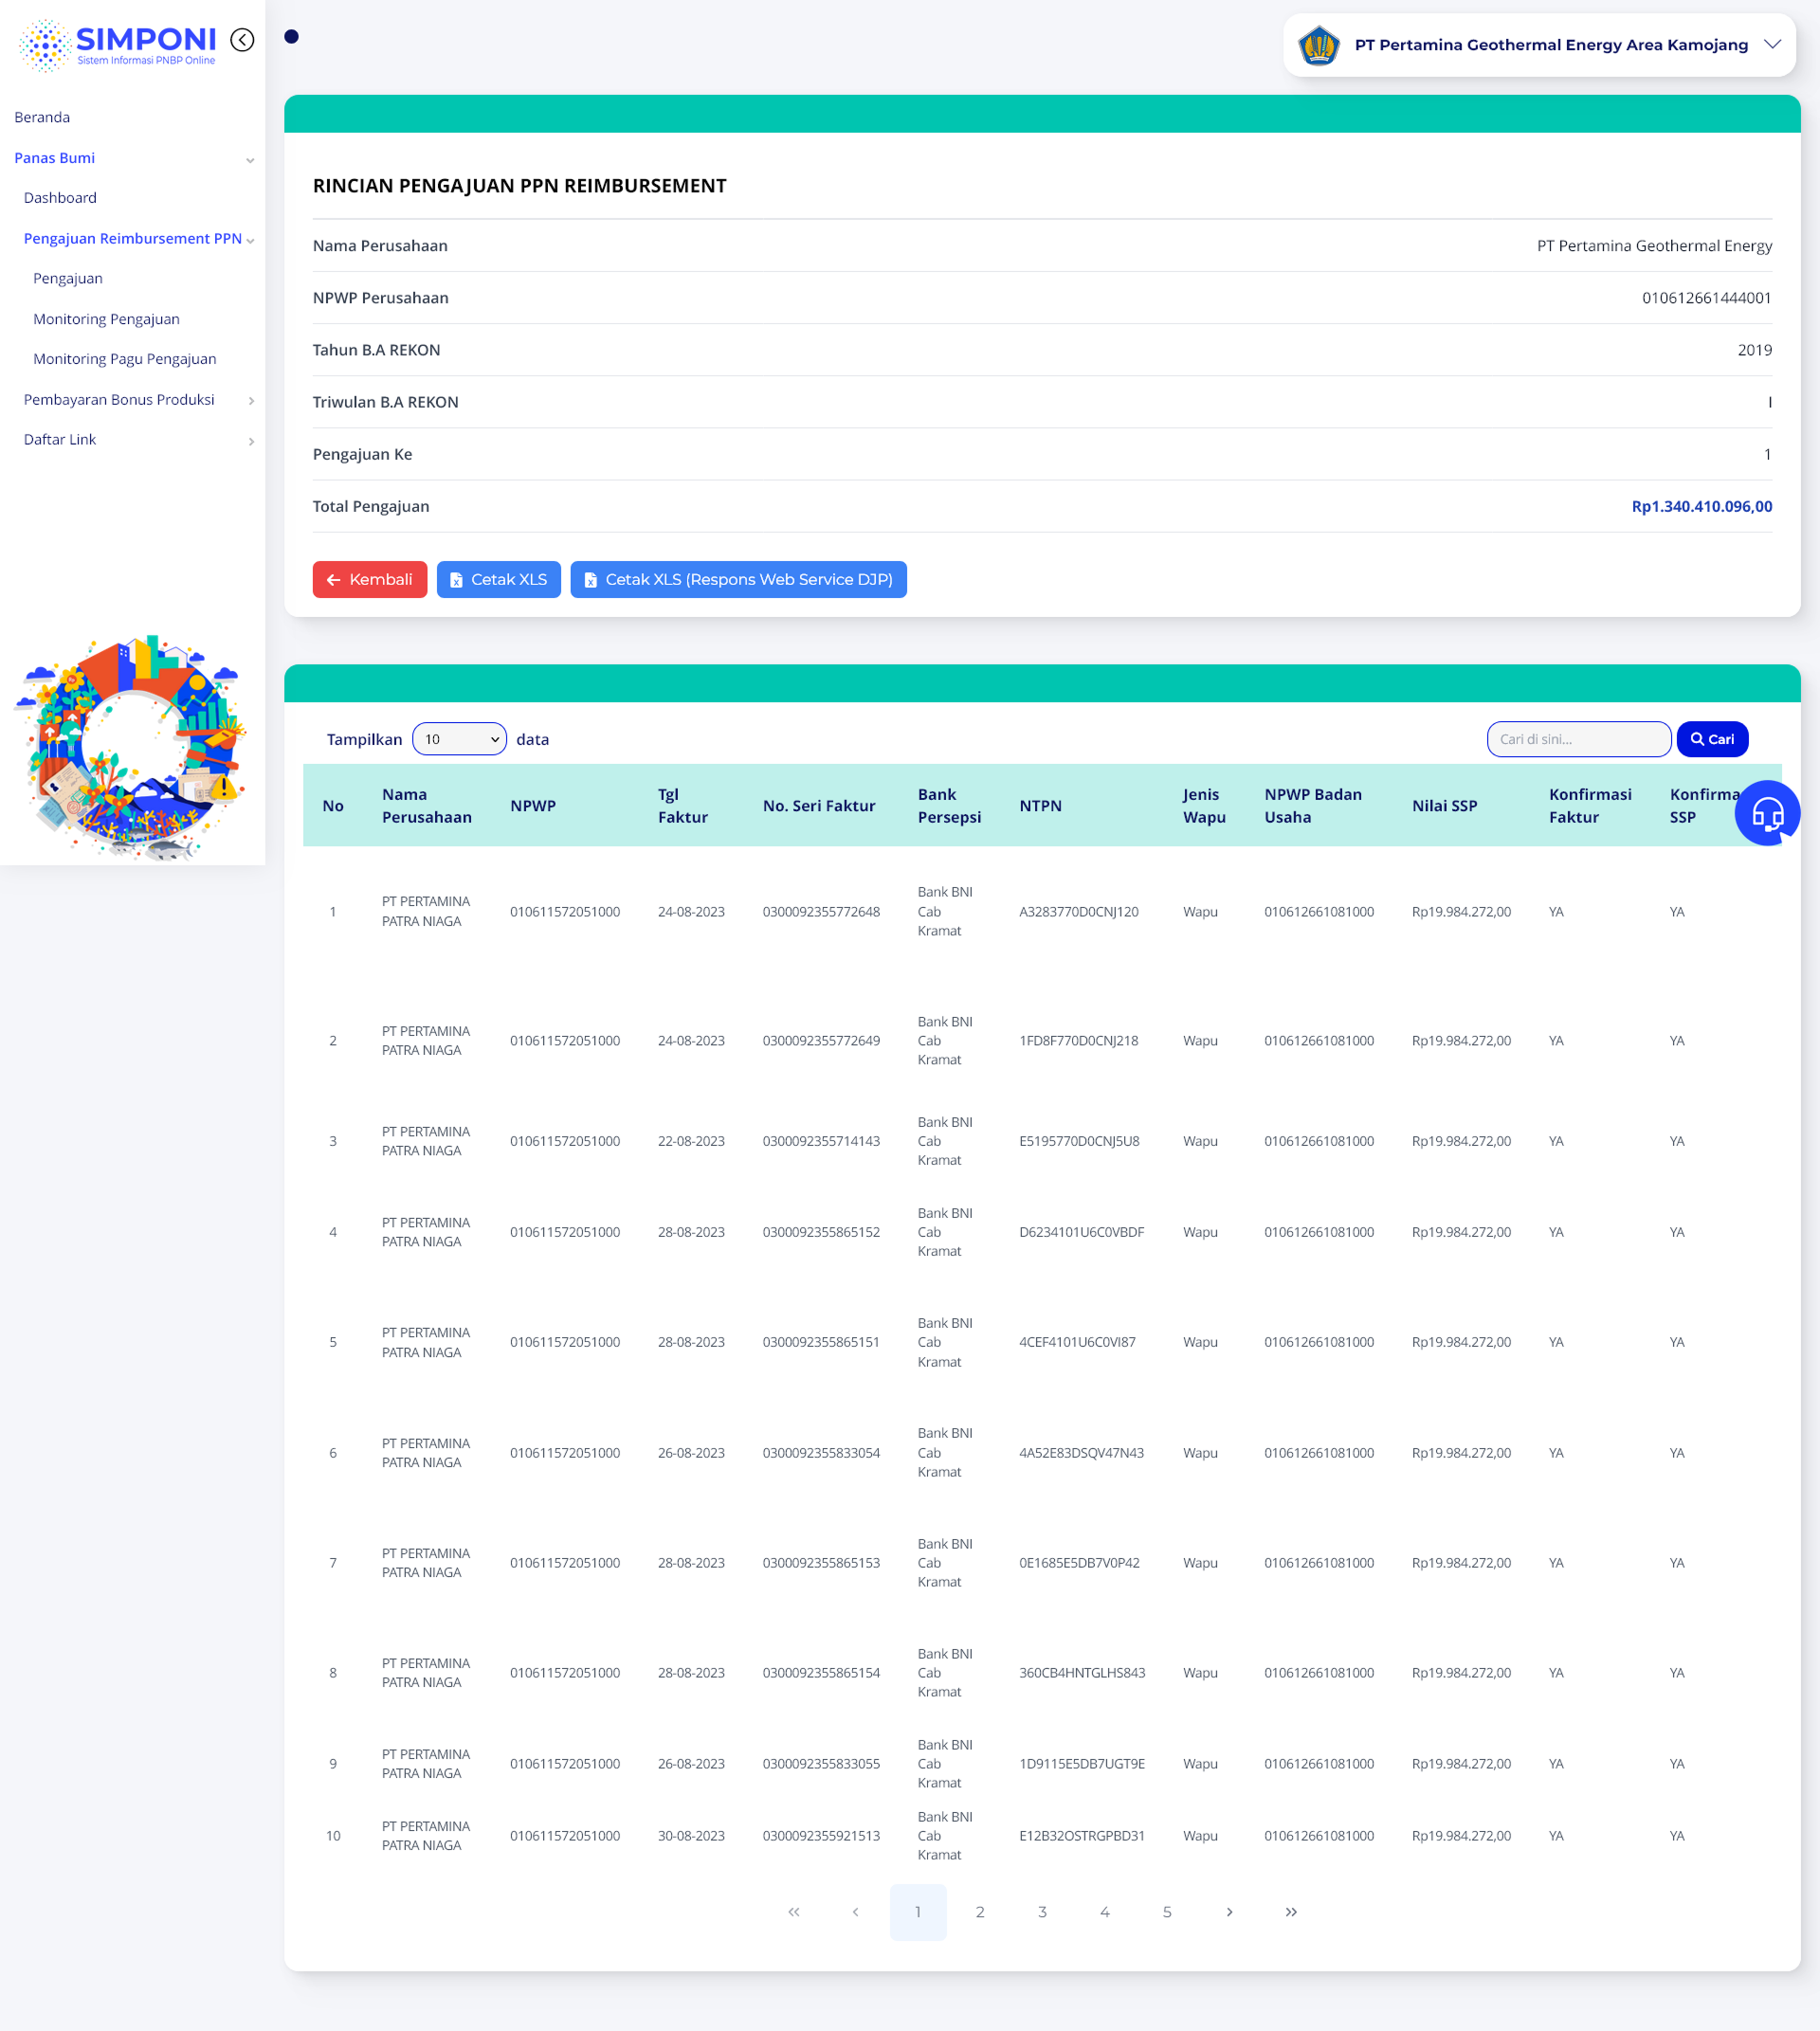Viewport: 1820px width, 2031px height.
Task: Open the Tampilkan rows-per-page dropdown
Action: coord(460,739)
